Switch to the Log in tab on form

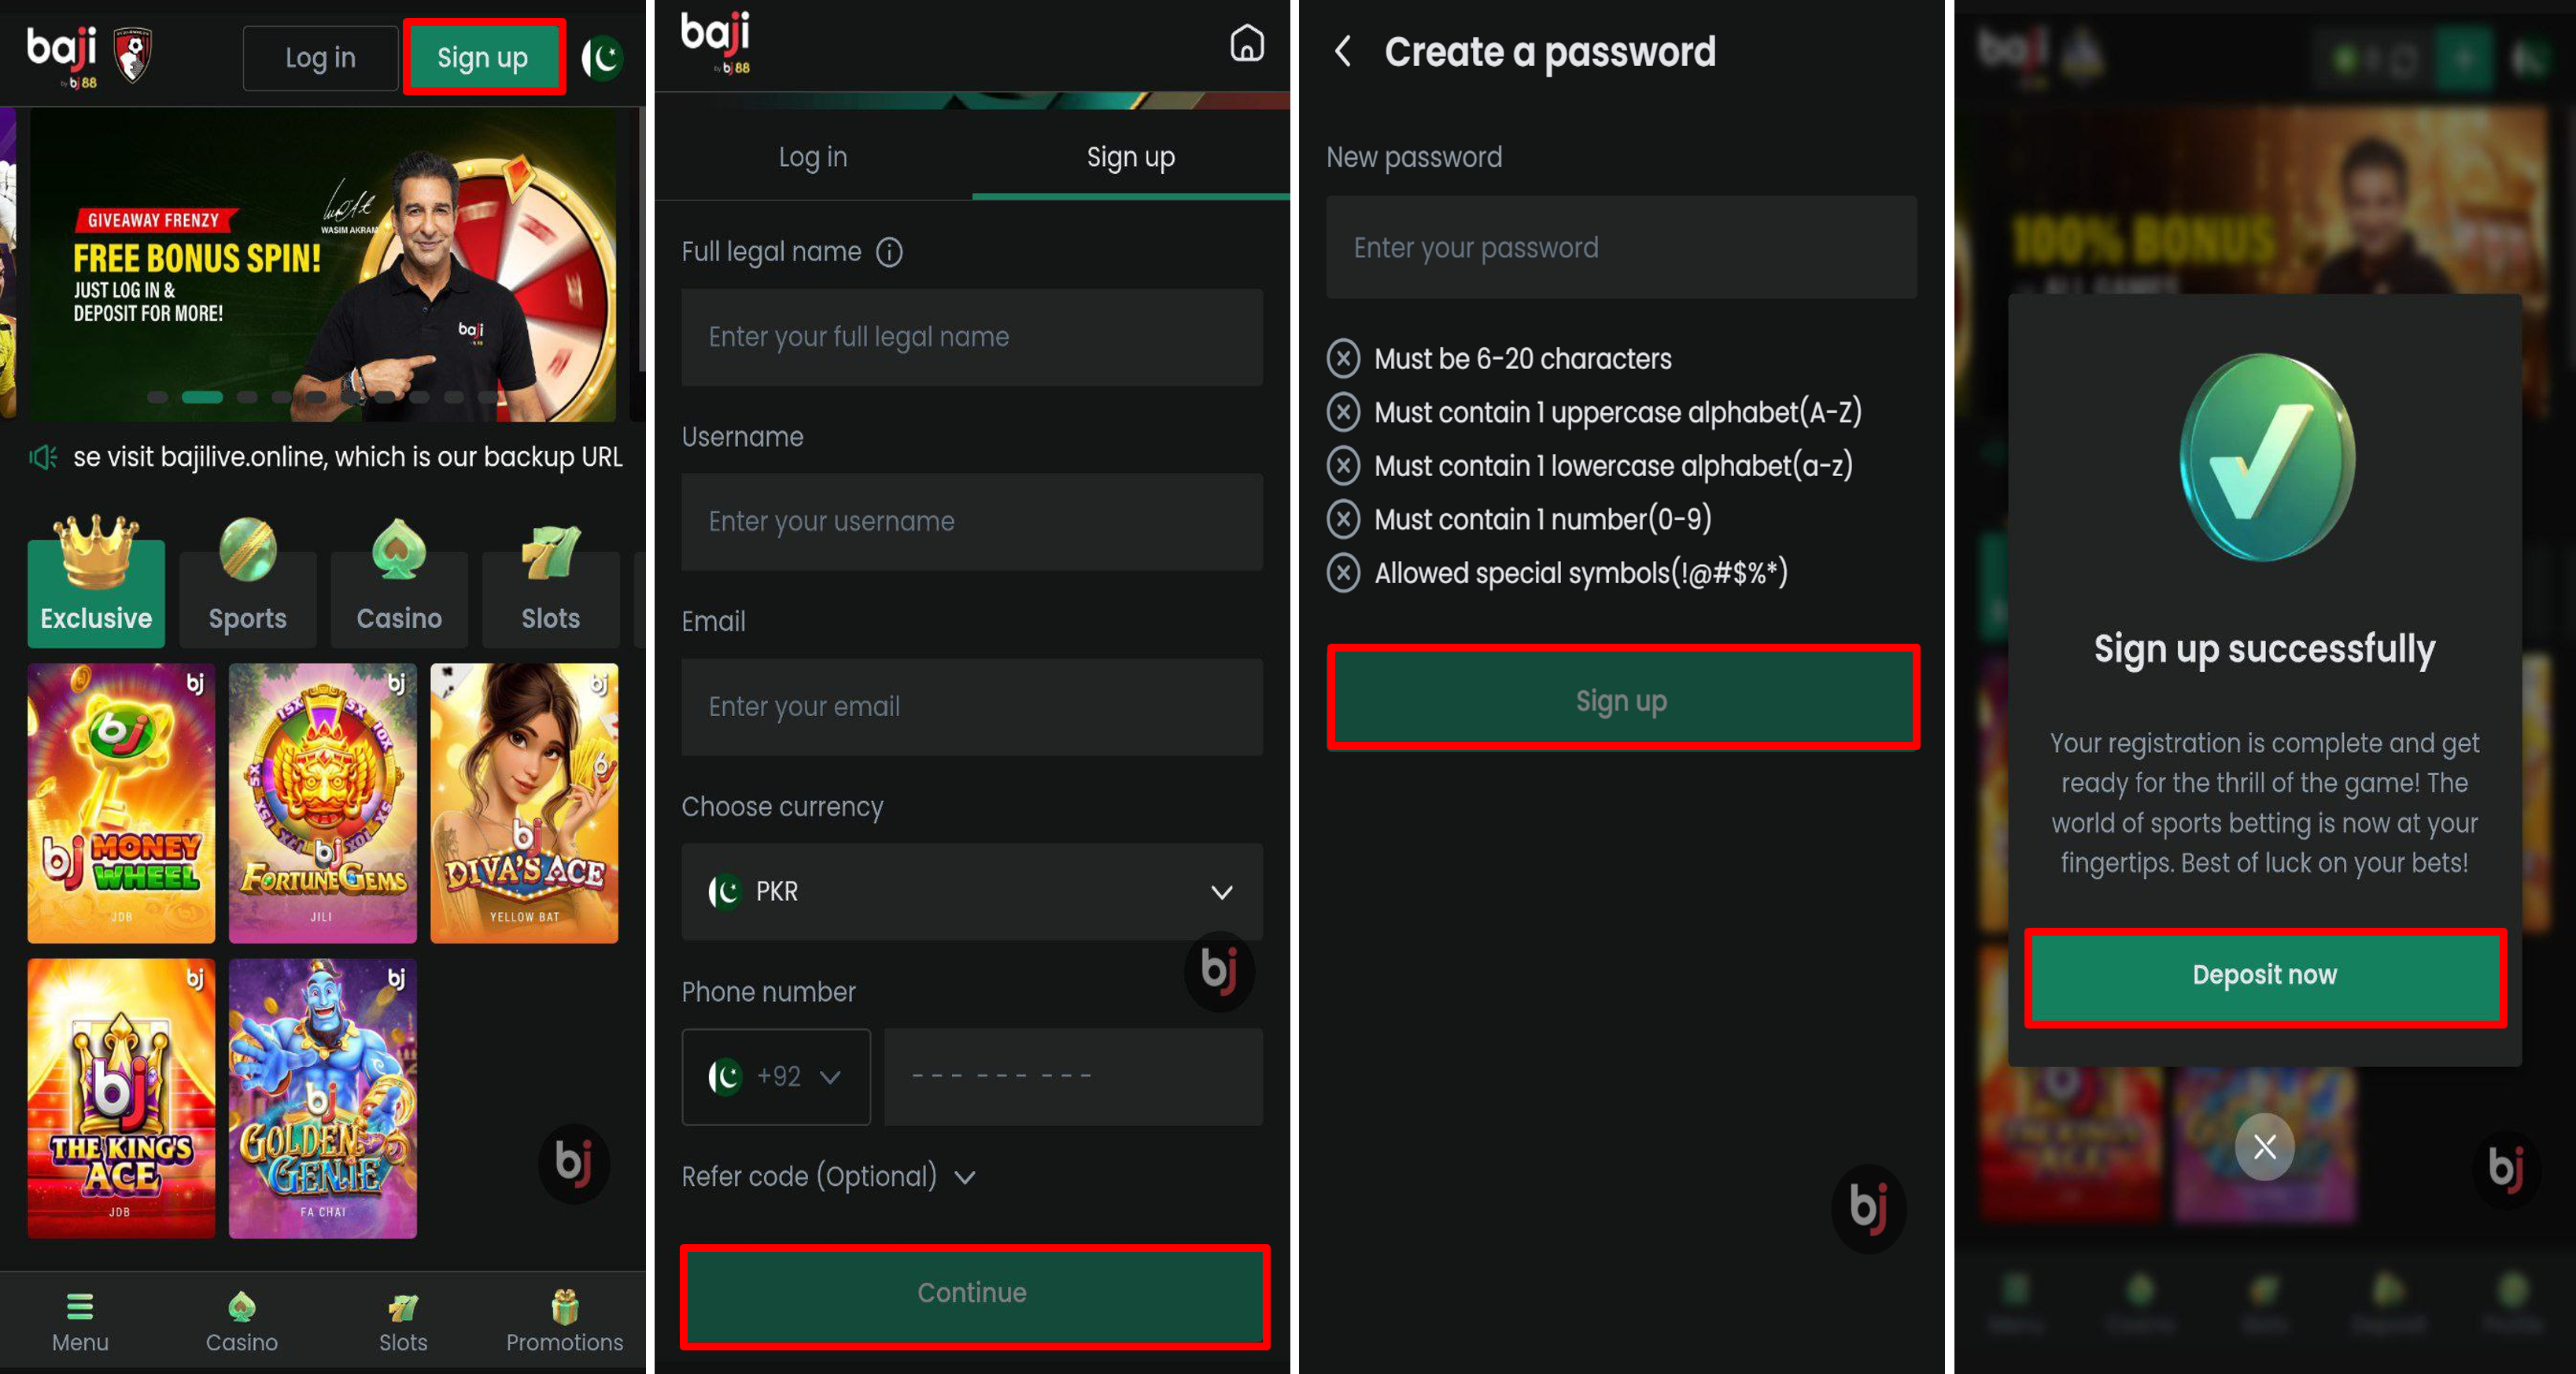coord(813,157)
